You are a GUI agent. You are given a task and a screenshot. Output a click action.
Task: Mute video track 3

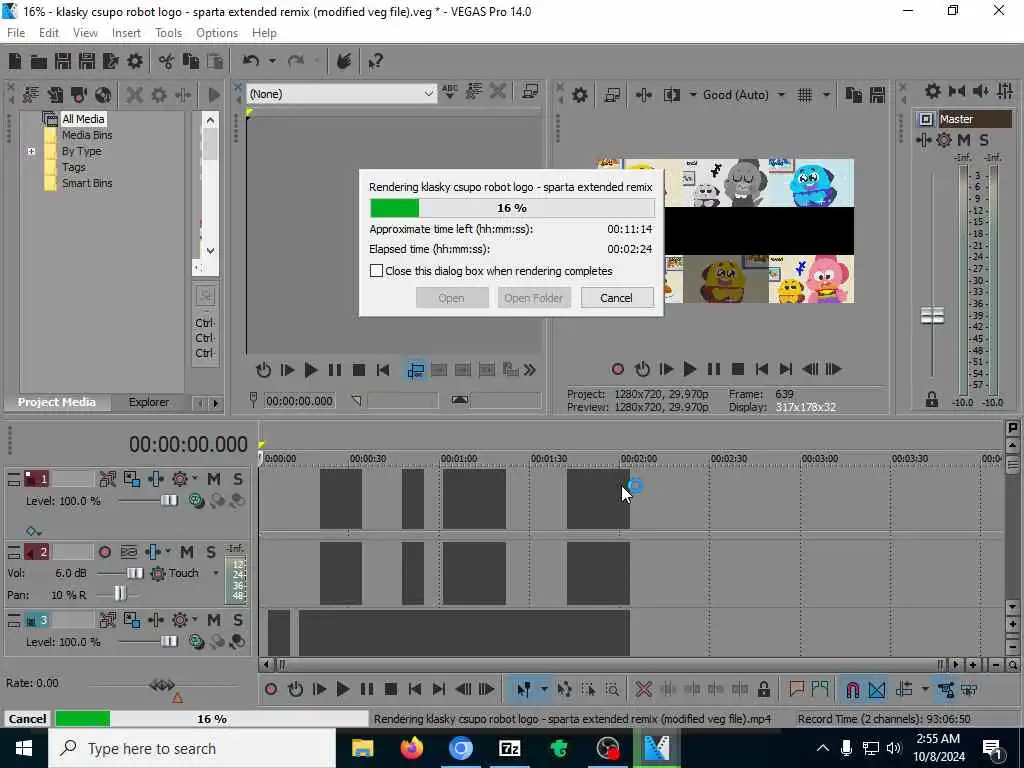(x=214, y=620)
